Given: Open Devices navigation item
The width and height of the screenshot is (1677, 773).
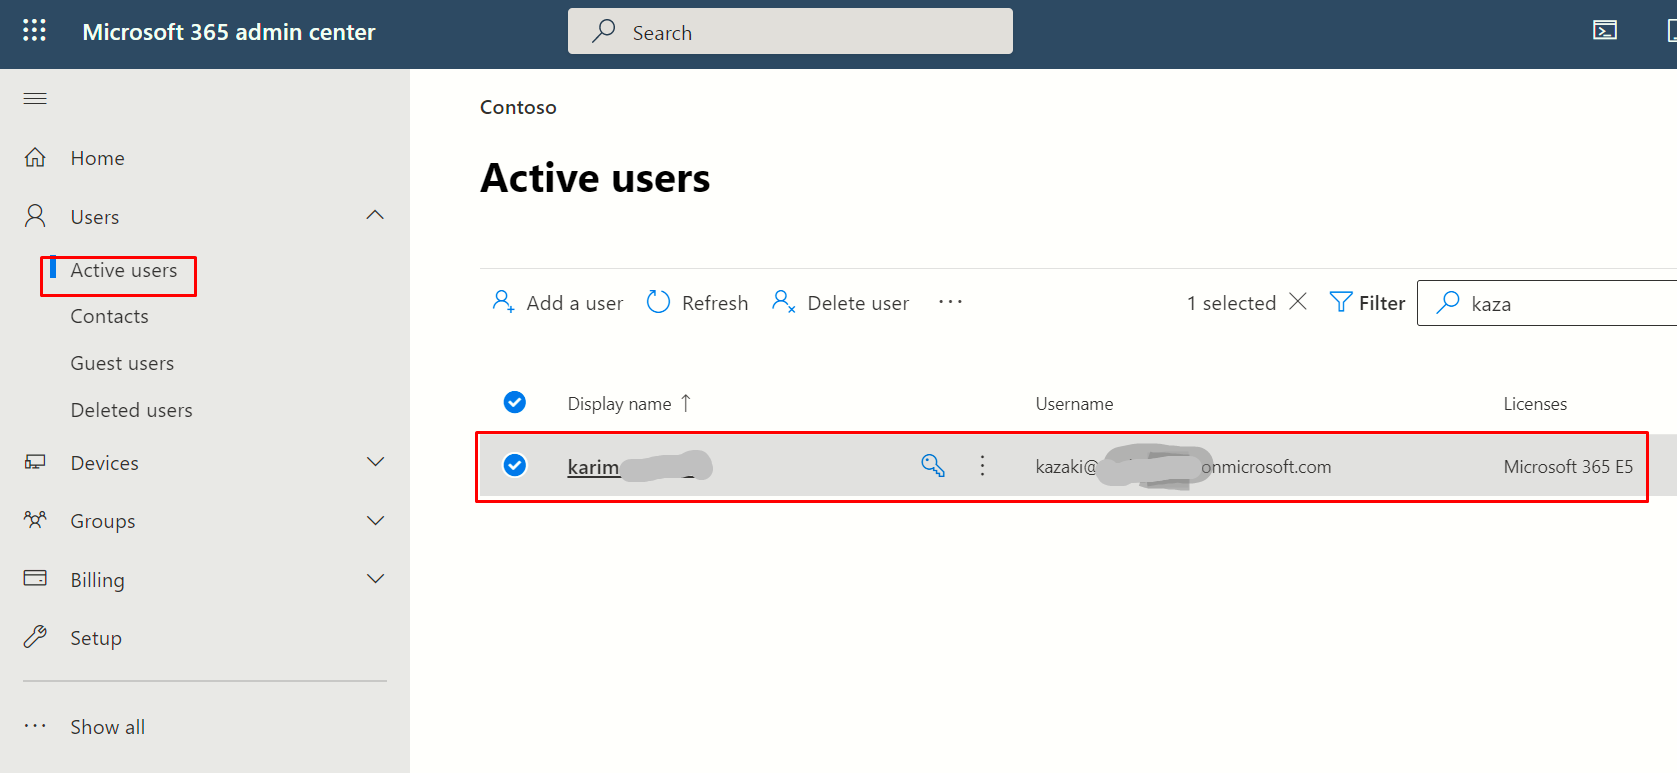Looking at the screenshot, I should (104, 463).
